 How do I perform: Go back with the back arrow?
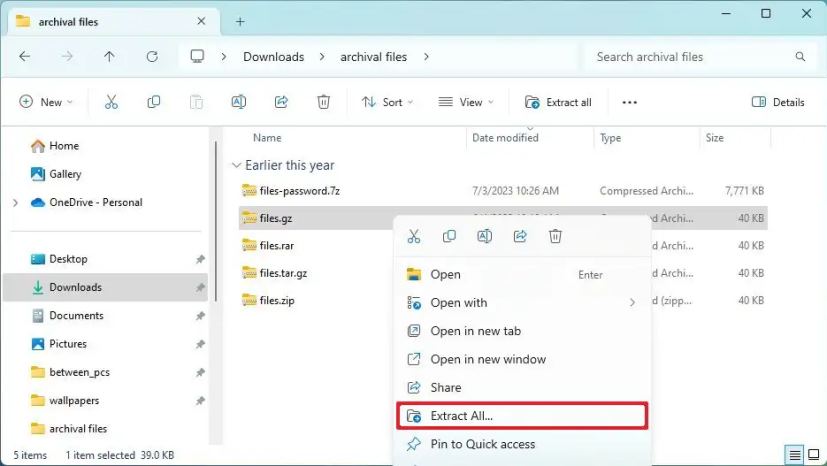[25, 56]
